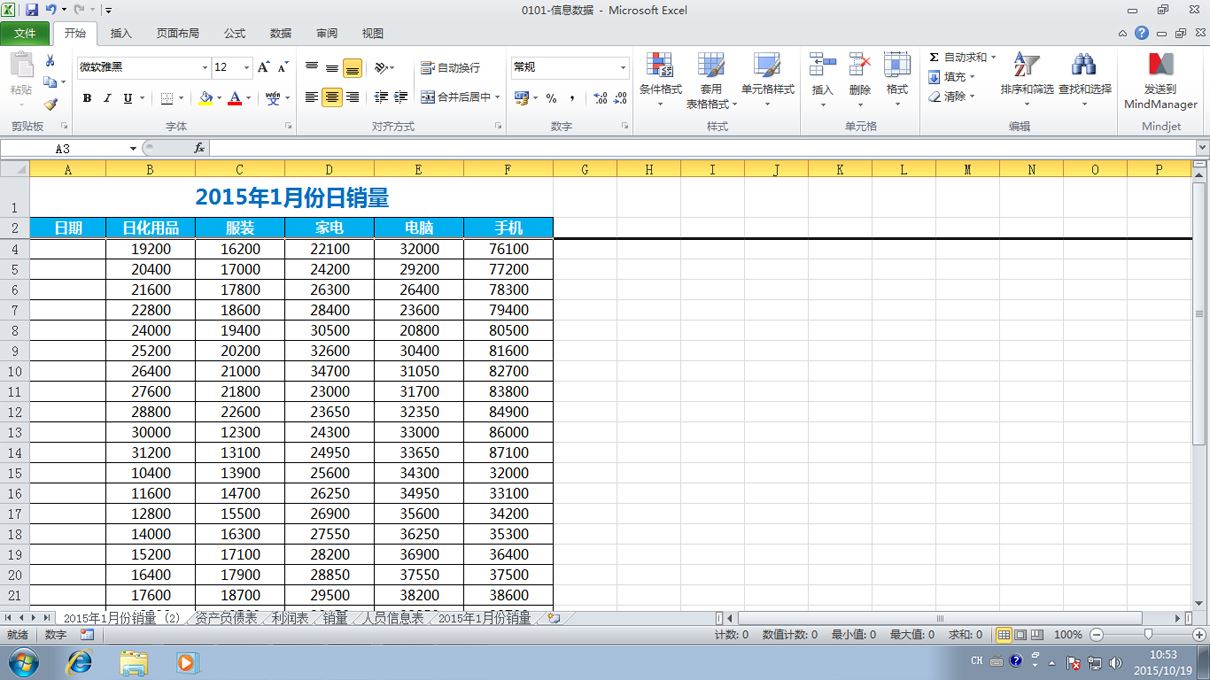Open Sort and Filter (排序和筛选)
This screenshot has height=680, width=1210.
point(1027,79)
